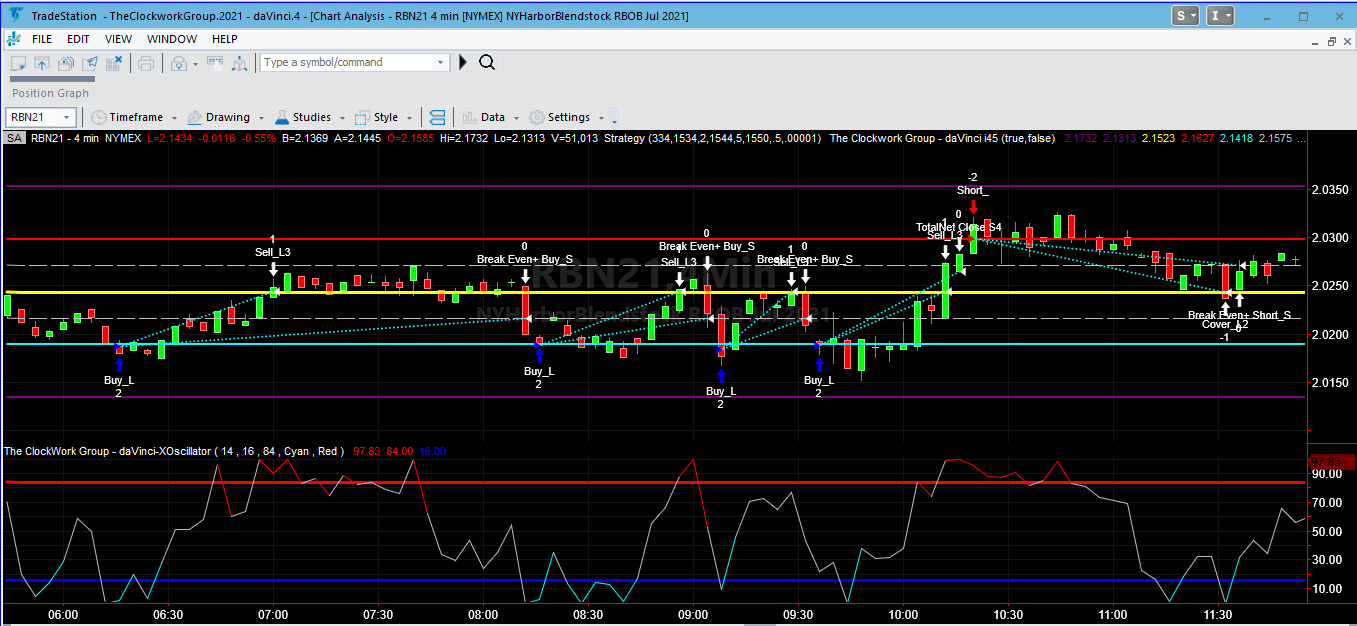Screen dimensions: 1357x626
Task: Click the I dropdown button in title bar
Action: click(1220, 15)
